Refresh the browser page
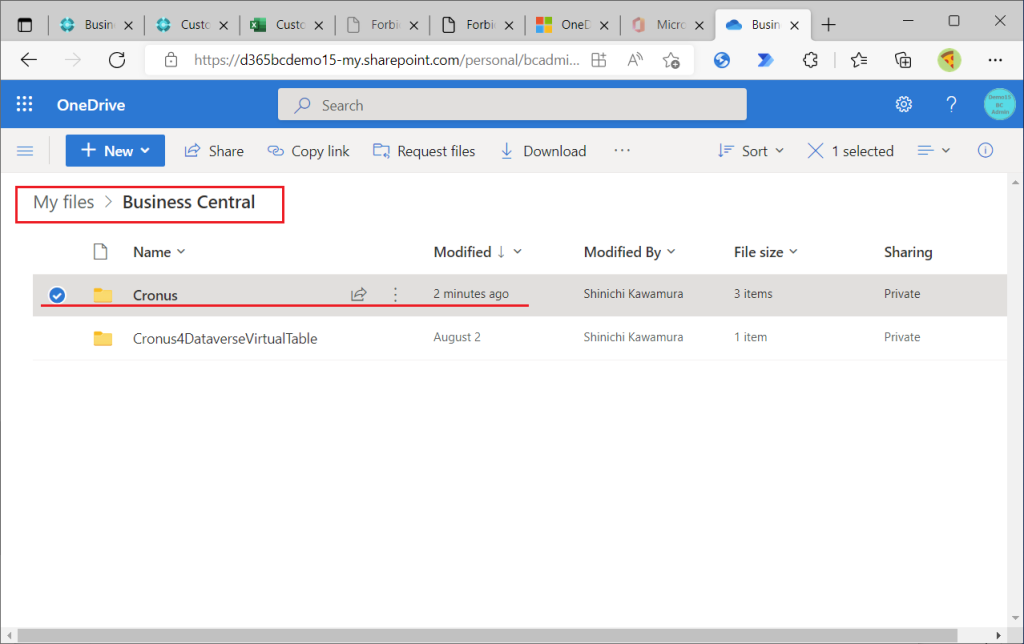This screenshot has height=644, width=1024. click(117, 60)
